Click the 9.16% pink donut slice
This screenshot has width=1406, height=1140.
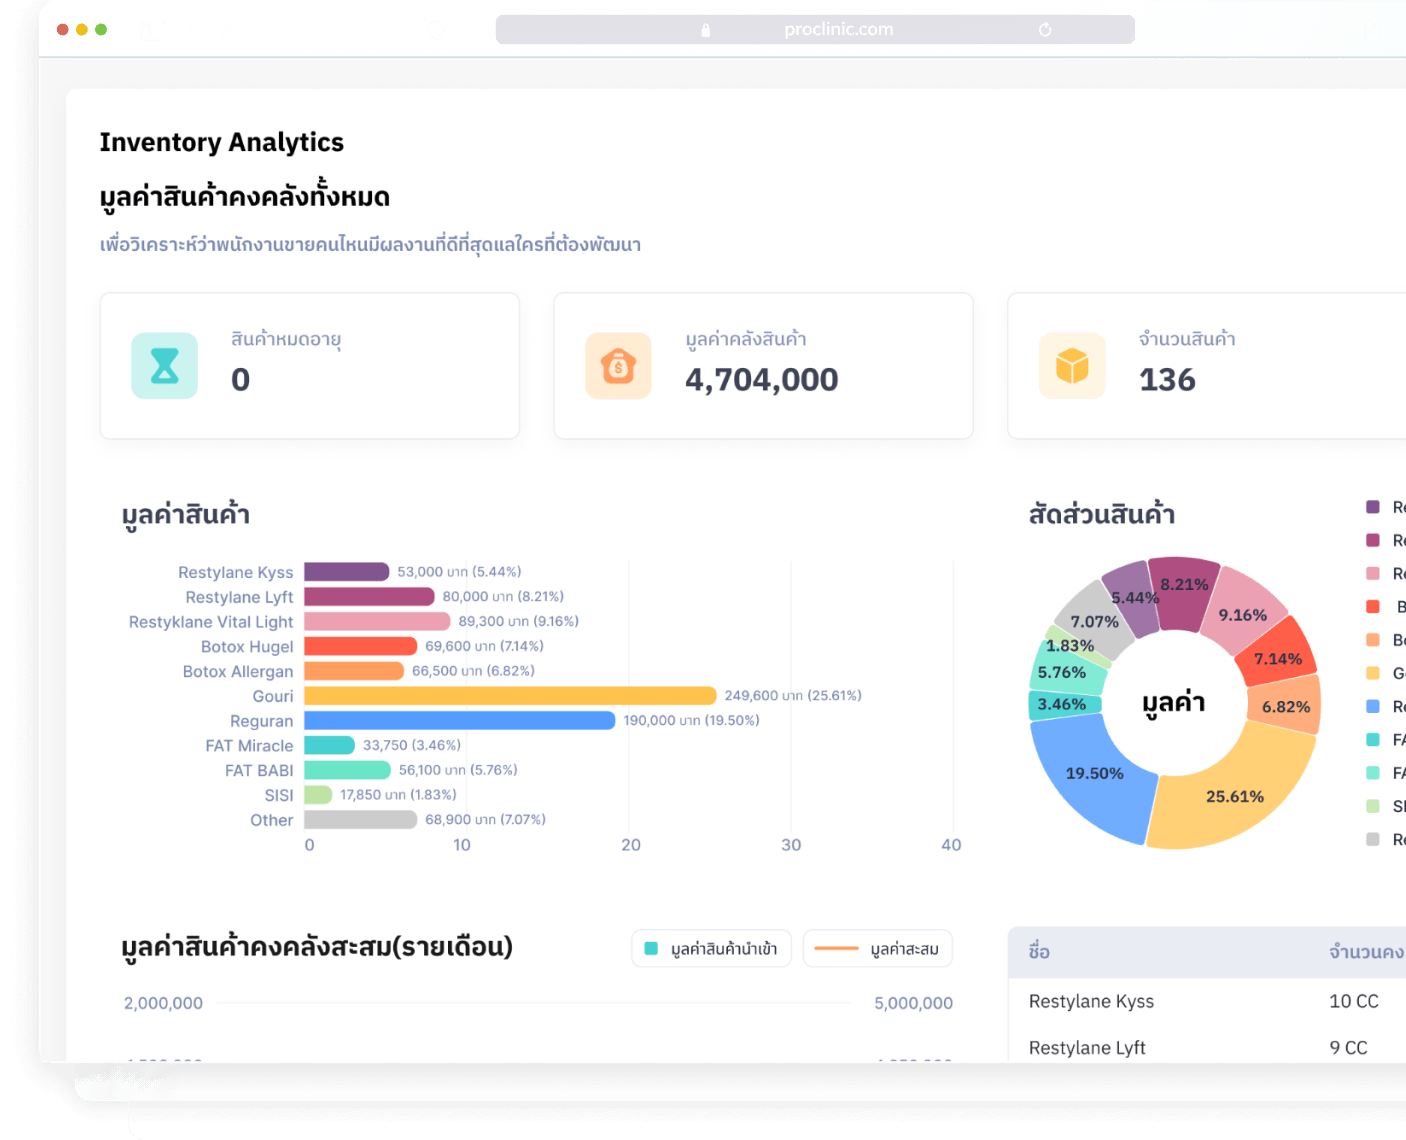[1243, 613]
